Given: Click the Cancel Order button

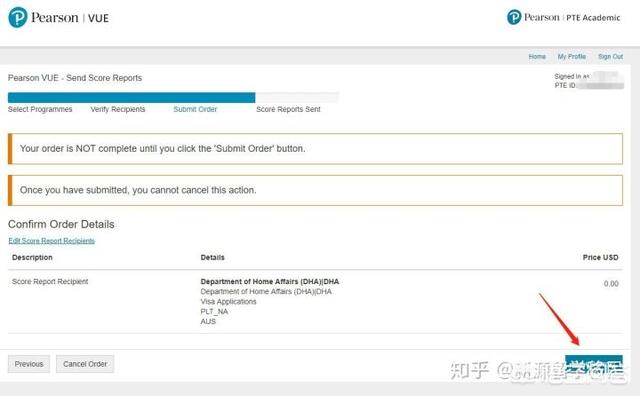Looking at the screenshot, I should 85,364.
